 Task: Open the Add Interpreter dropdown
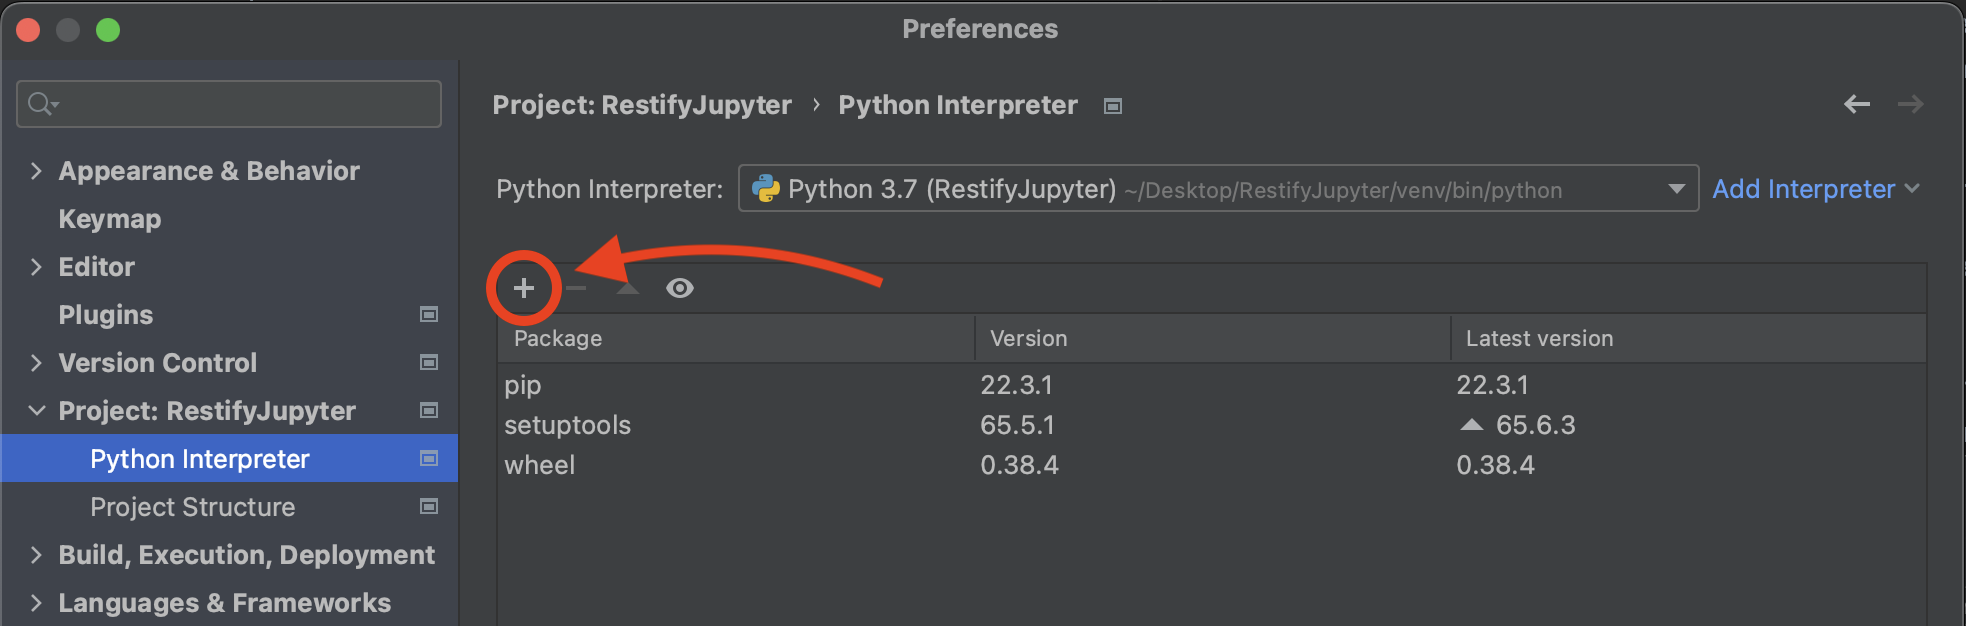coord(1815,189)
